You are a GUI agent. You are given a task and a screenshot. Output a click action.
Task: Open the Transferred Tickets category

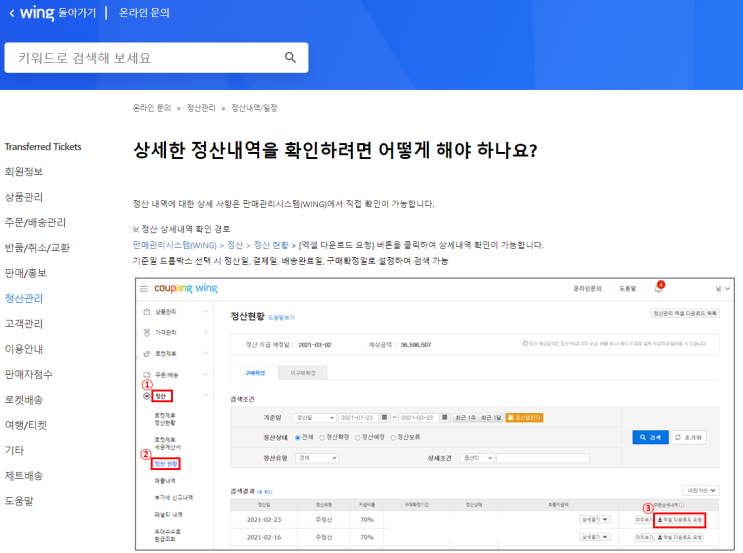coord(43,146)
